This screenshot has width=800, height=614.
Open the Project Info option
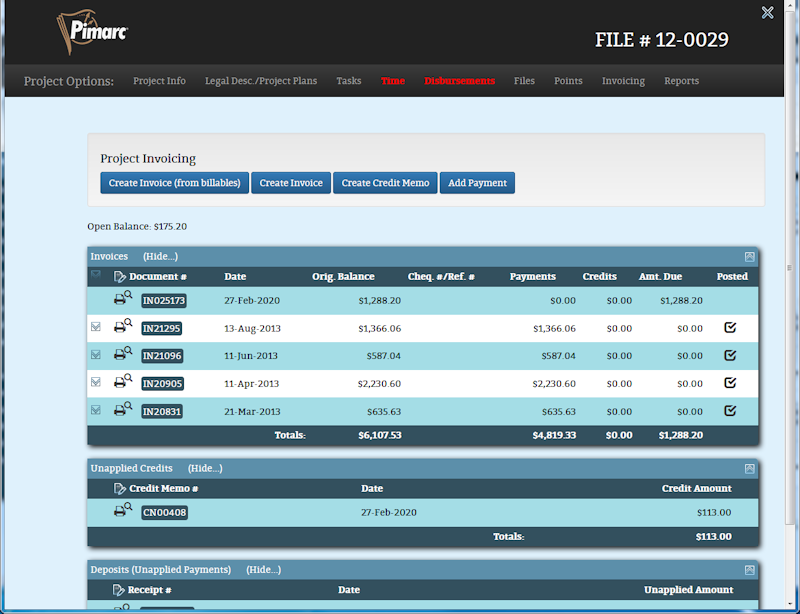click(159, 81)
